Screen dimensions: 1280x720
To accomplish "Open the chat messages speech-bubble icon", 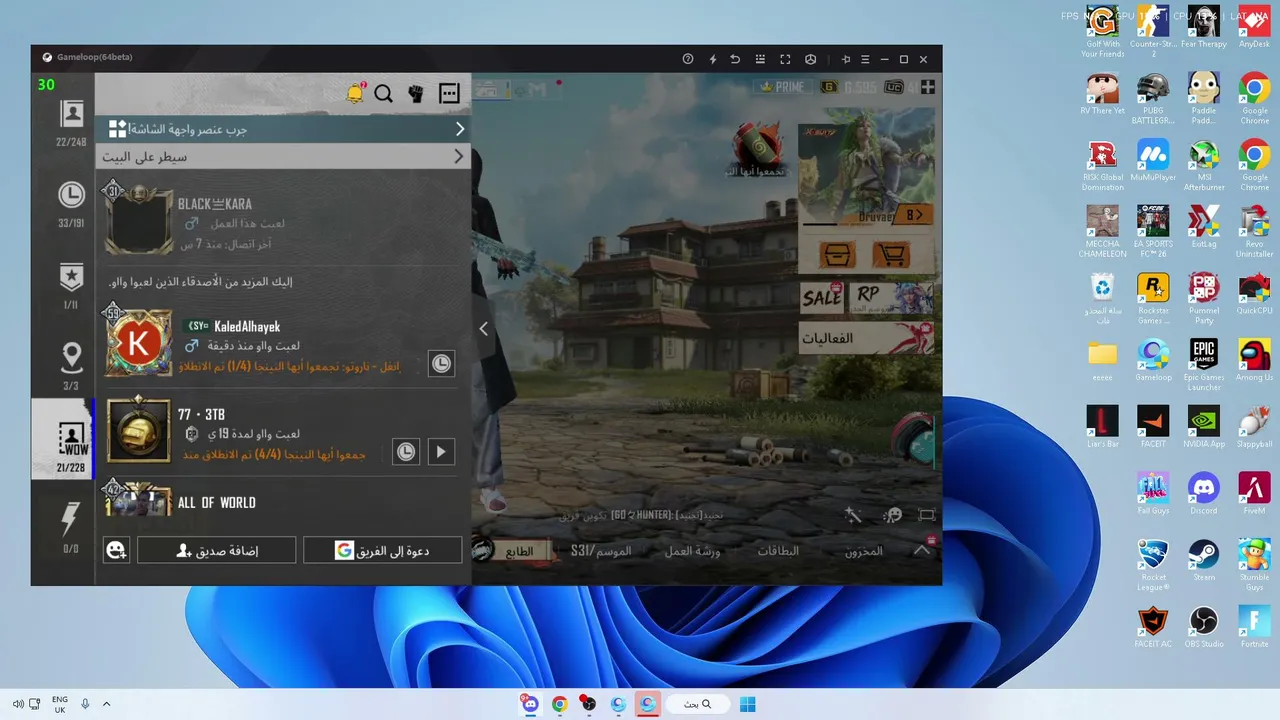I will pyautogui.click(x=450, y=94).
